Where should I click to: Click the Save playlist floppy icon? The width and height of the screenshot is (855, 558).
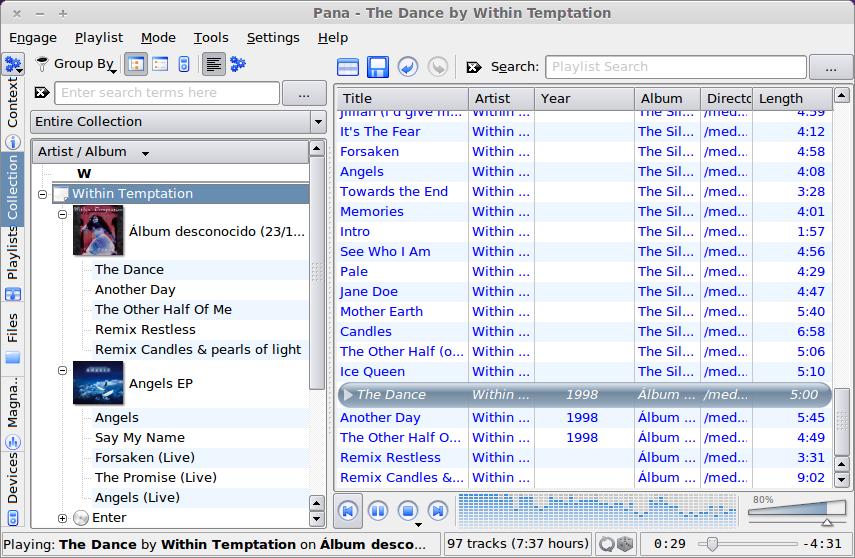(377, 67)
